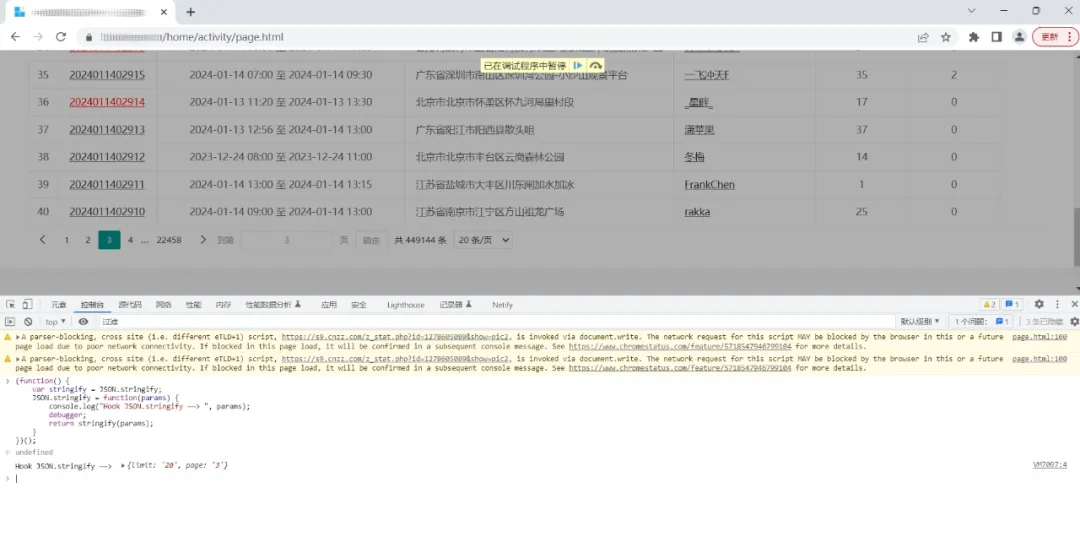
Task: Open the 20 条/页 page size dropdown
Action: [x=483, y=240]
